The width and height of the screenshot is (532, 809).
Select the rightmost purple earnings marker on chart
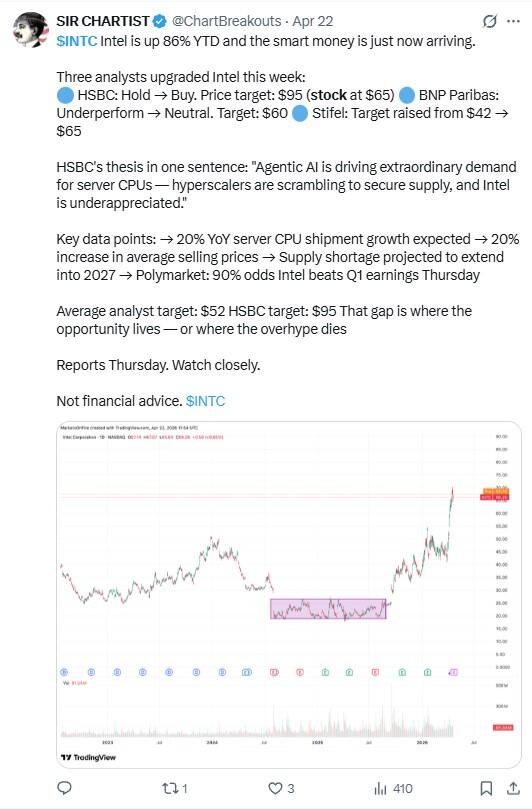tap(454, 672)
